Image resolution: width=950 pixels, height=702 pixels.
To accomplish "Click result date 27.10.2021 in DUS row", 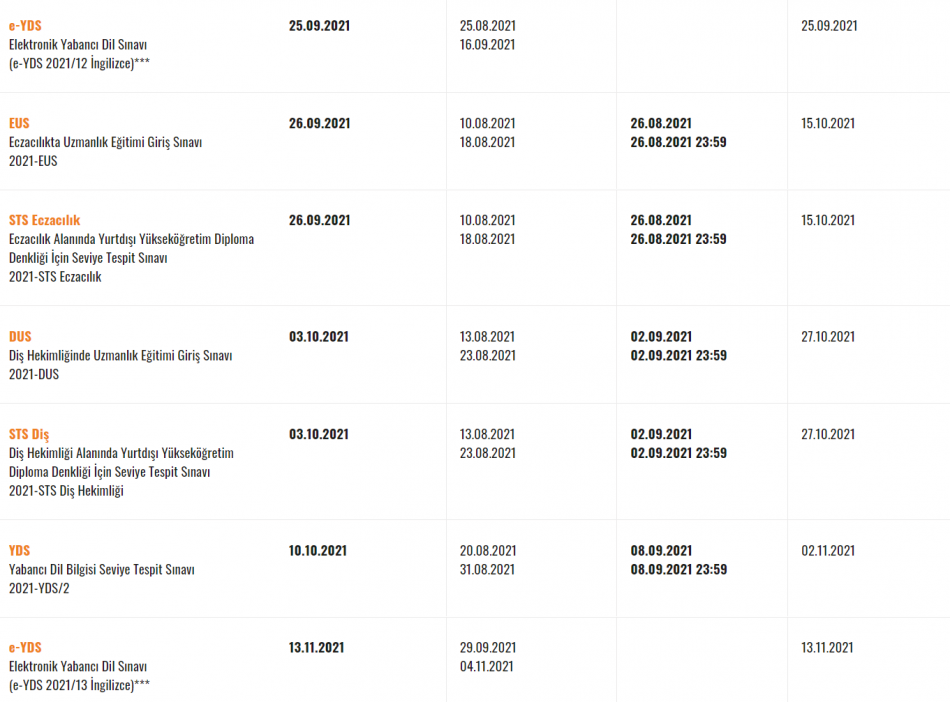I will [828, 336].
